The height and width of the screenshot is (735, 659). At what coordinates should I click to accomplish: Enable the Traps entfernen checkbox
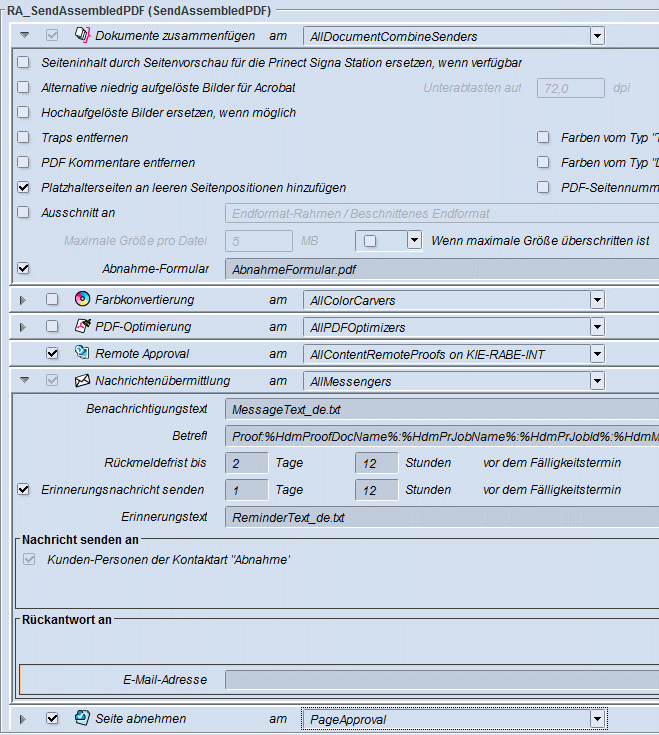[24, 138]
